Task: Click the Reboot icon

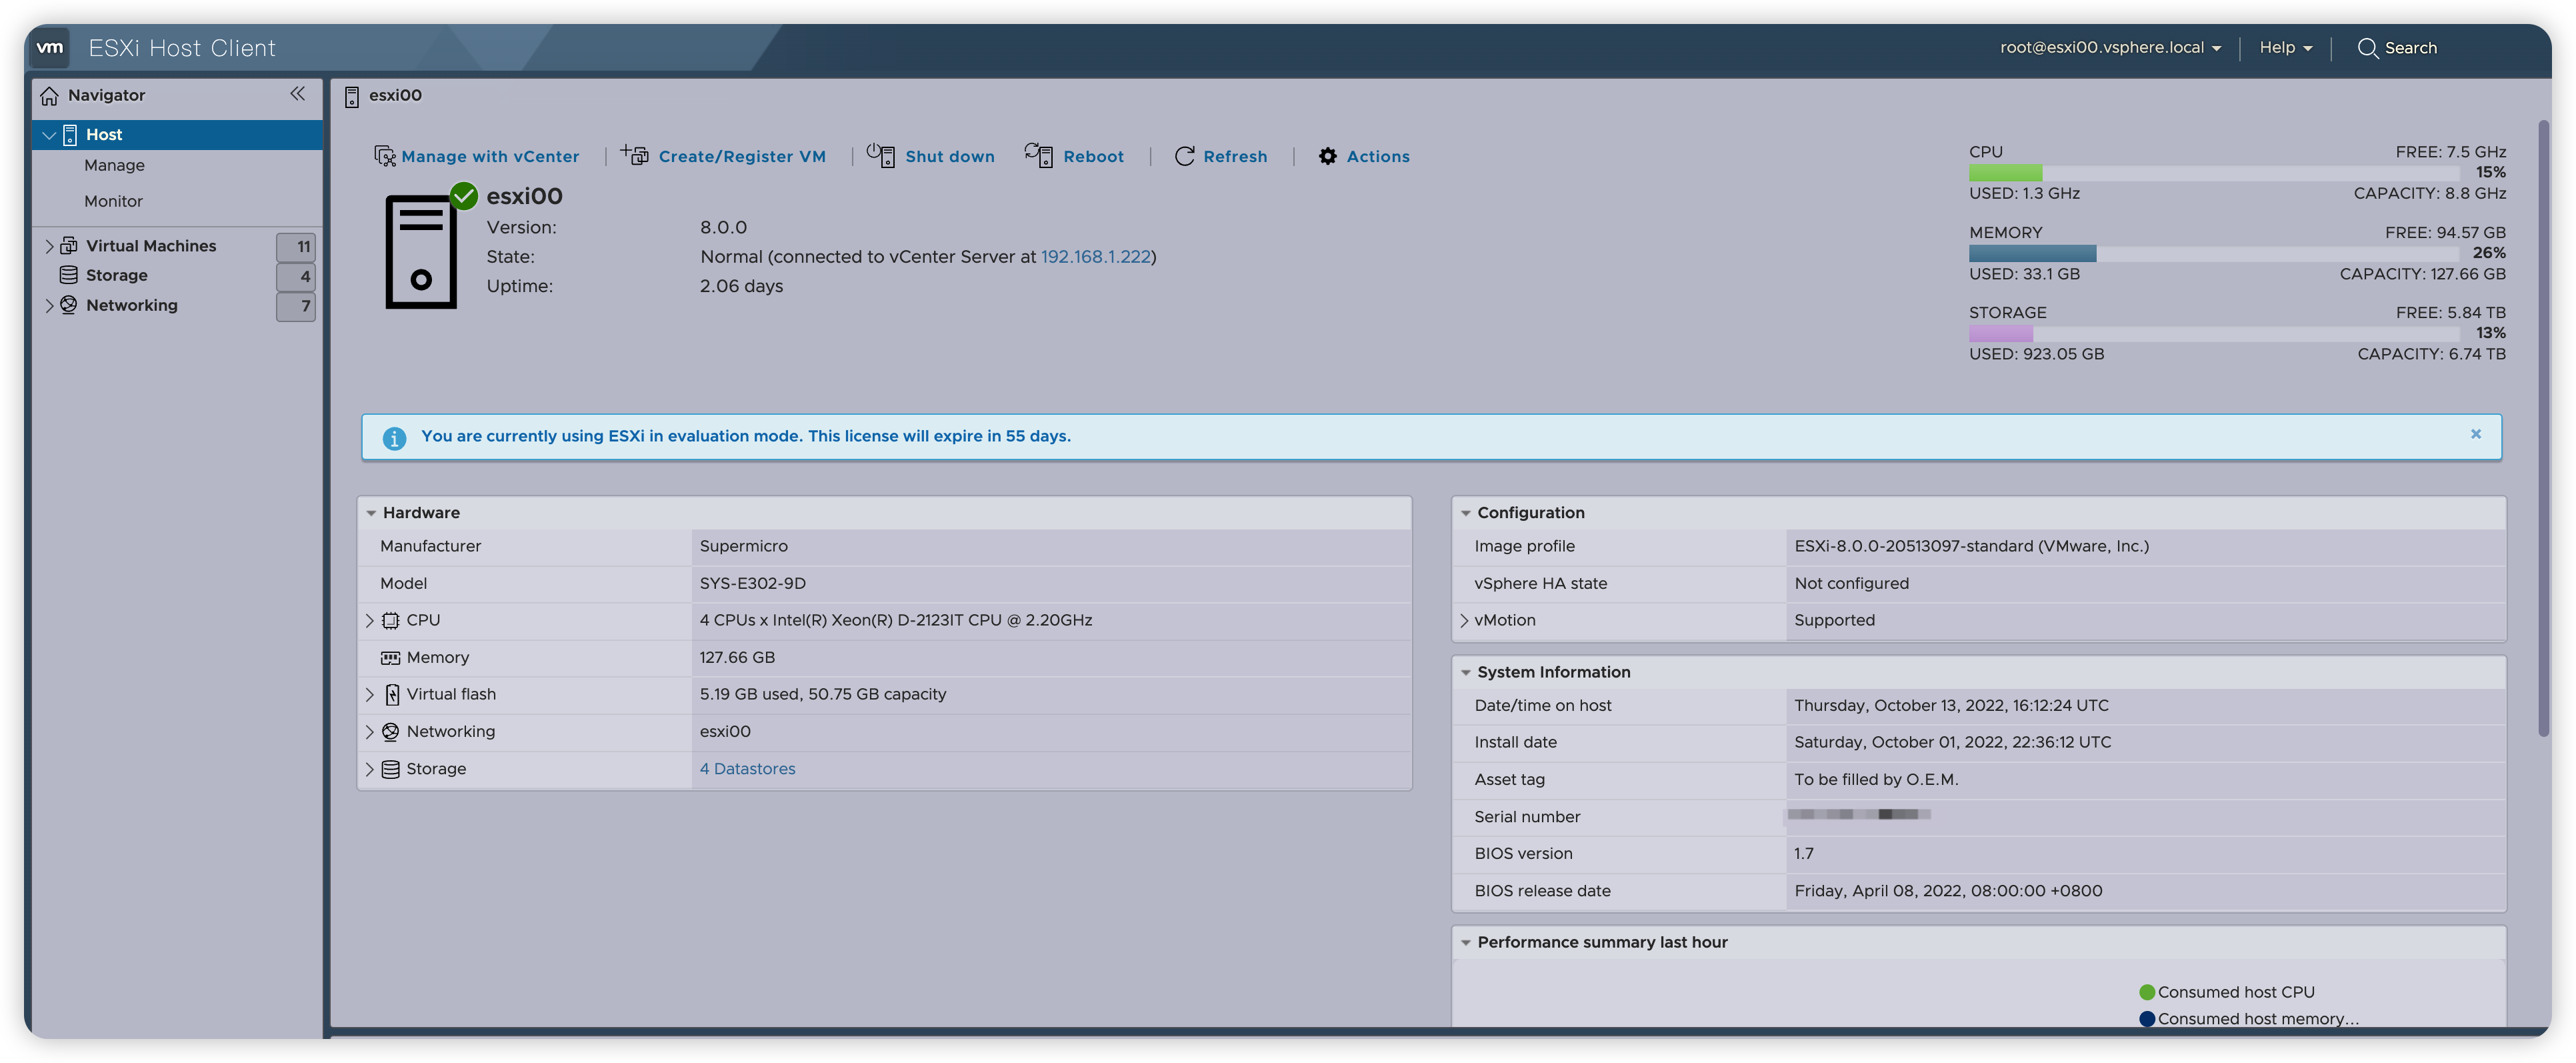Action: coord(1039,155)
